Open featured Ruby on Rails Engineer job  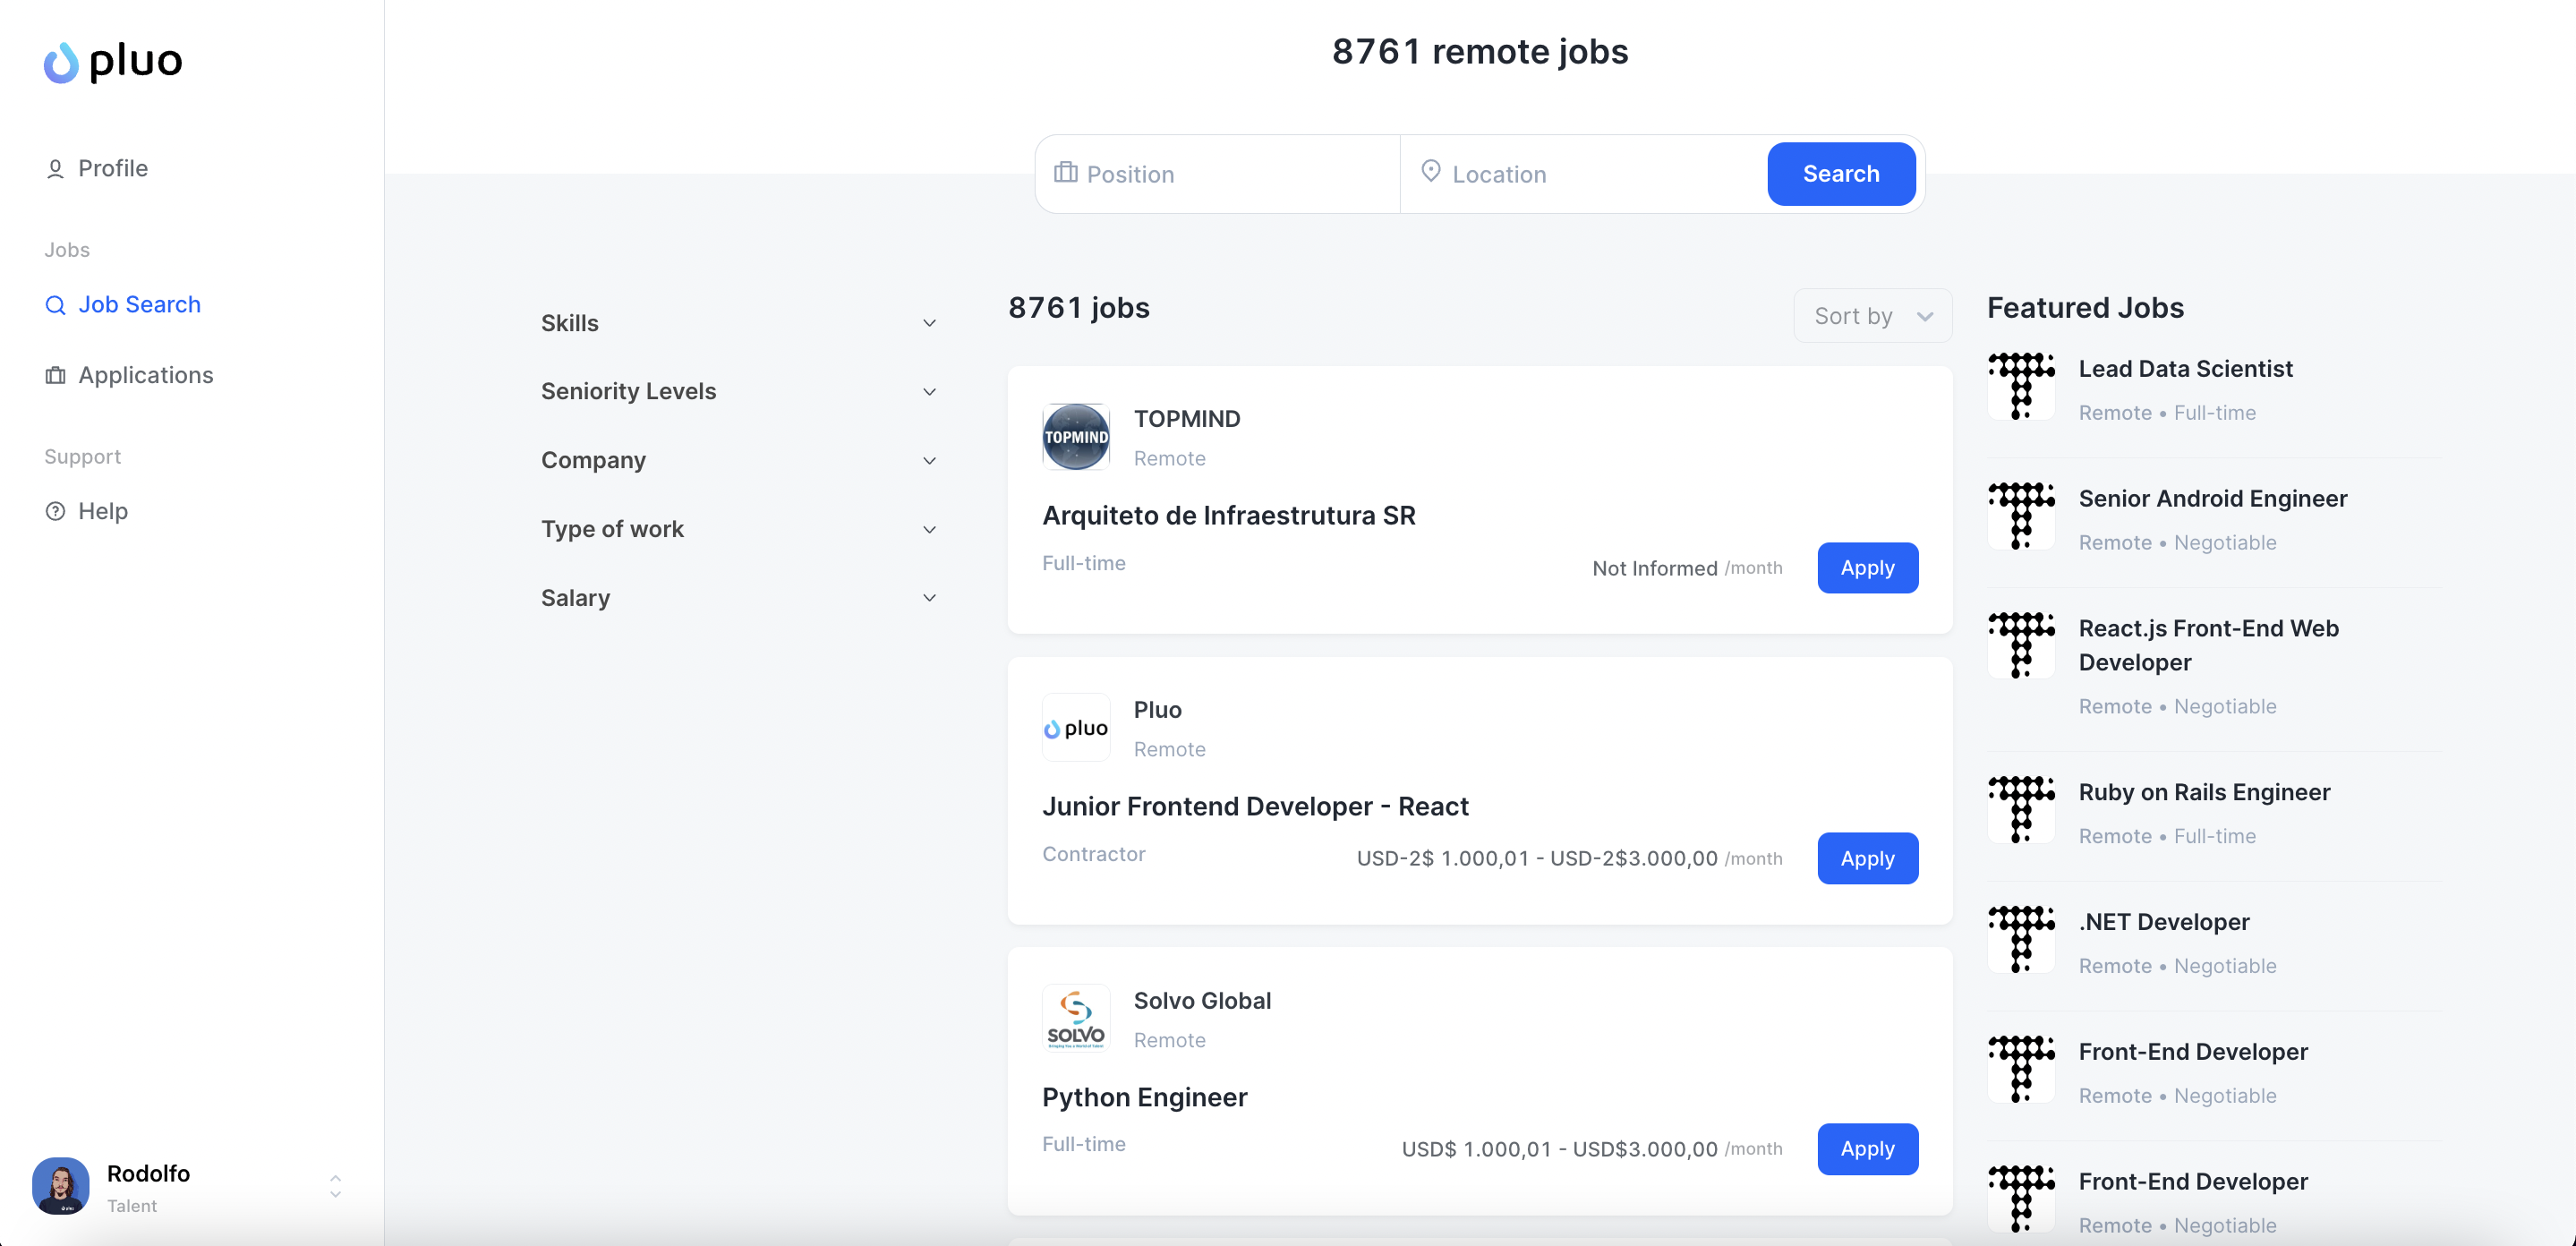click(2204, 793)
